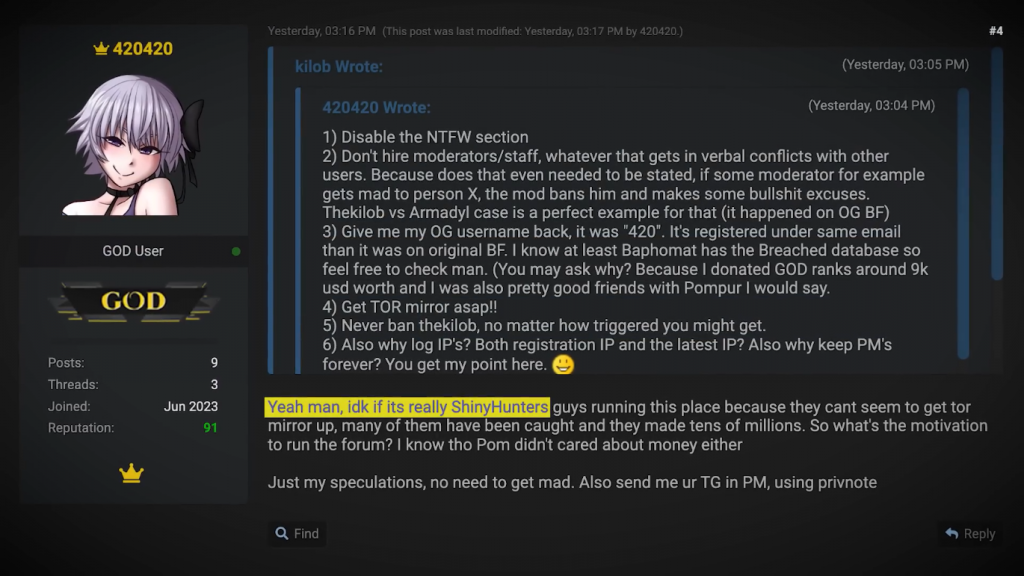Click the crown icon beside username 420420
This screenshot has width=1024, height=576.
[100, 48]
